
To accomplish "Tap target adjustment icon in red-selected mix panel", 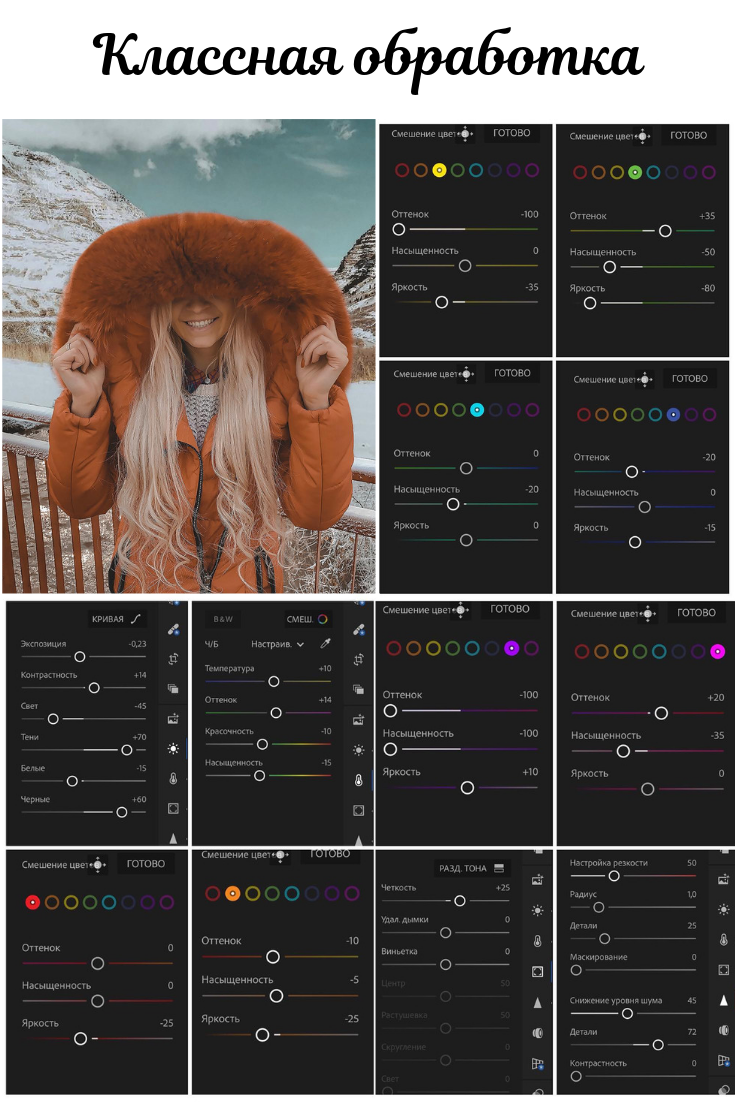I will click(x=98, y=864).
